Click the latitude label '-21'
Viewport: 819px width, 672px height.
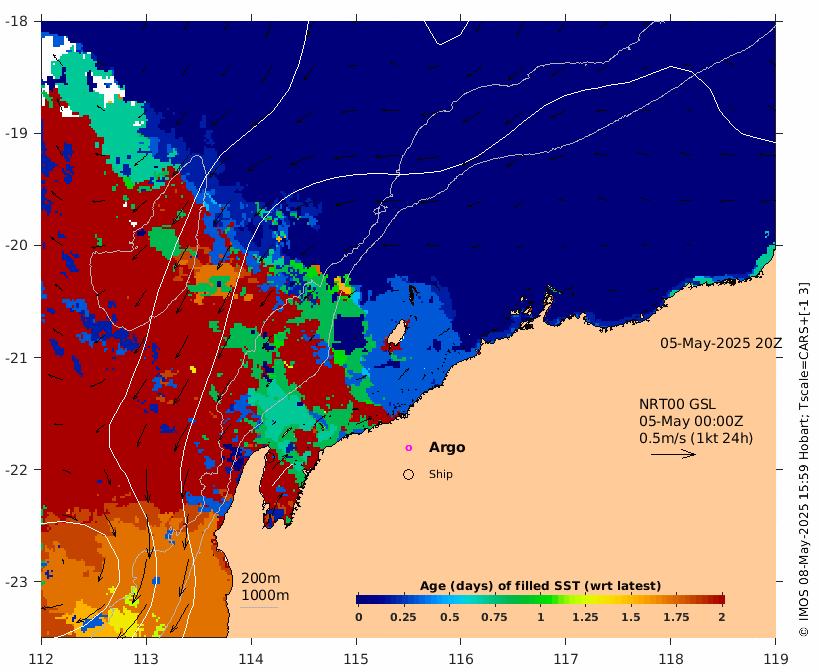(x=15, y=358)
